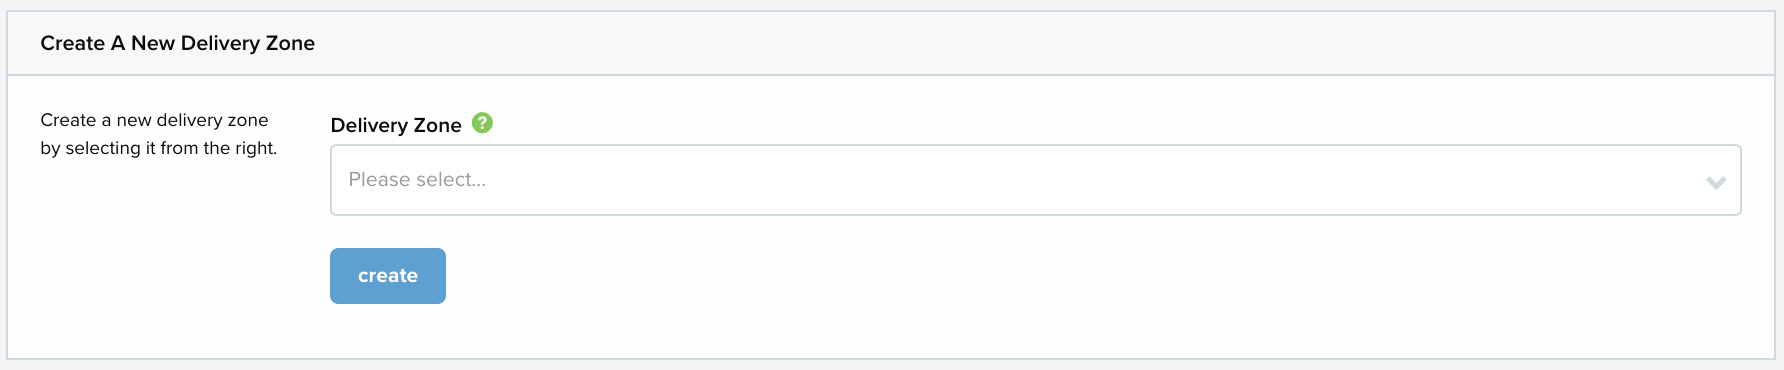Open the Delivery Zone dropdown

tap(1035, 180)
